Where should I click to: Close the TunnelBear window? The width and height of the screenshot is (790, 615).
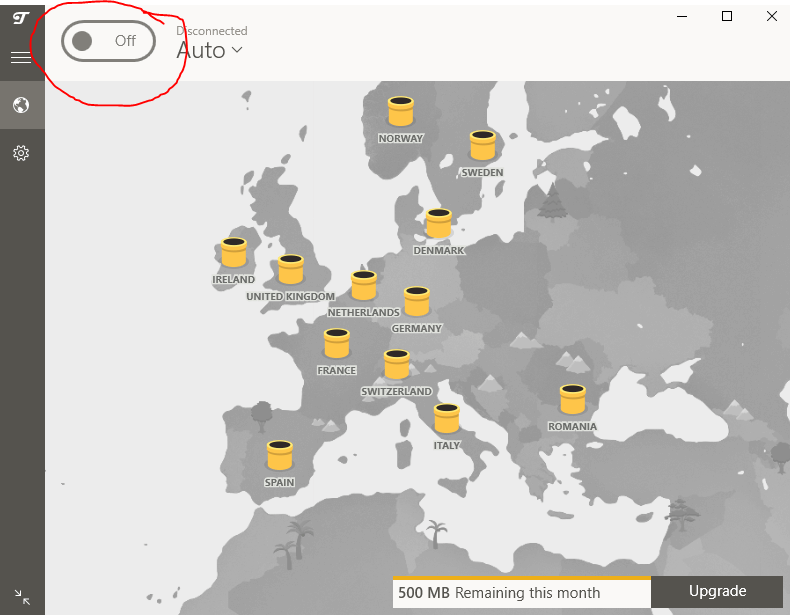(771, 16)
